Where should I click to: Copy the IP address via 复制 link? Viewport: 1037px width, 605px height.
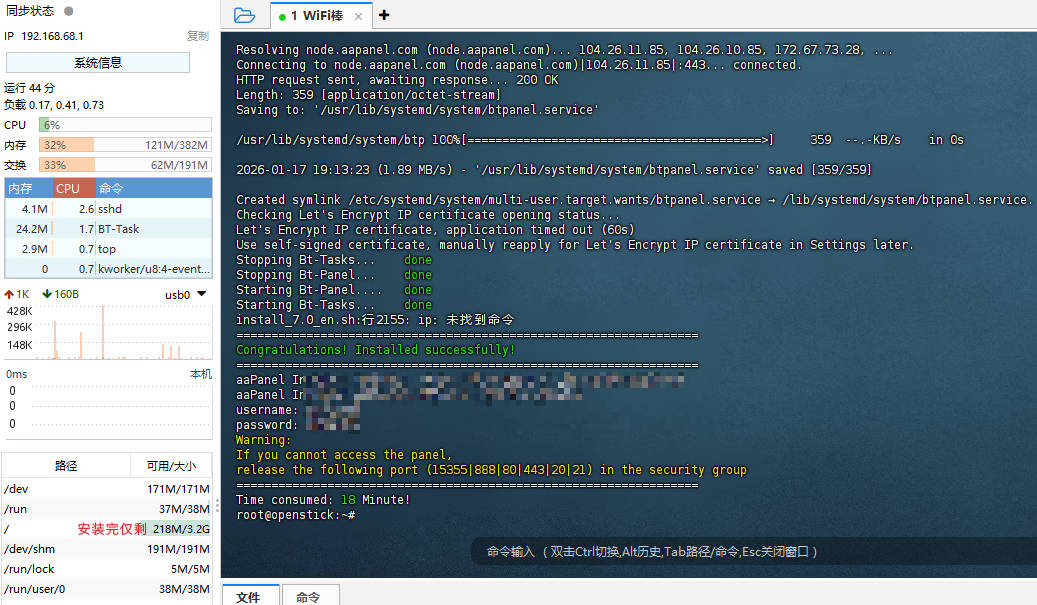(x=198, y=36)
